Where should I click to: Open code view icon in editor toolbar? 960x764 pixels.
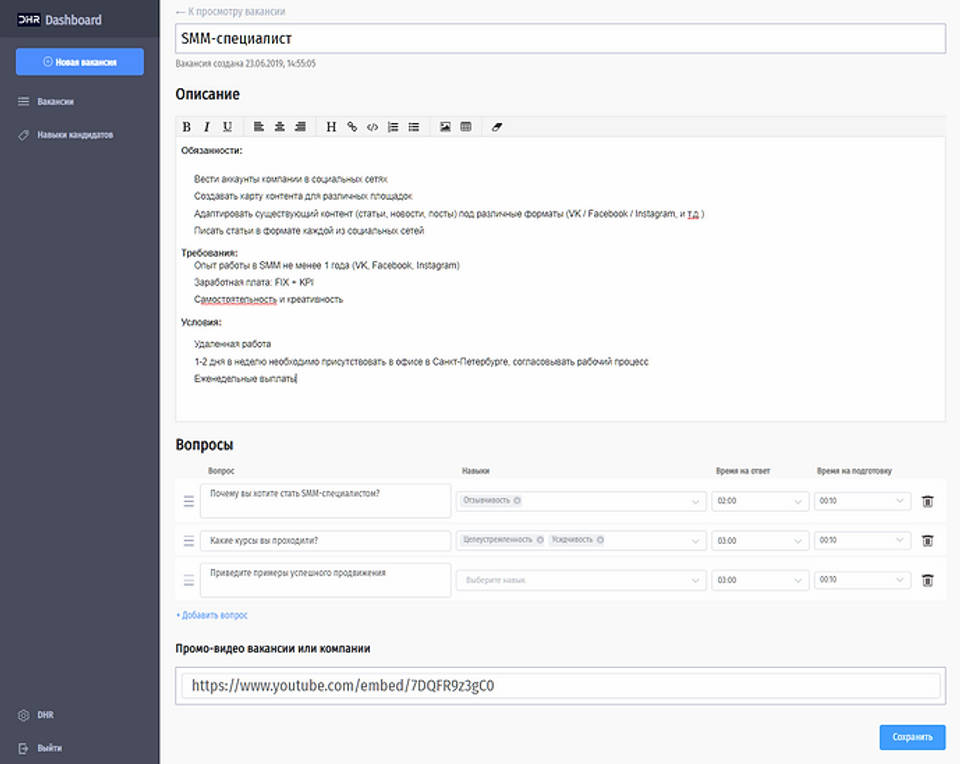coord(372,127)
